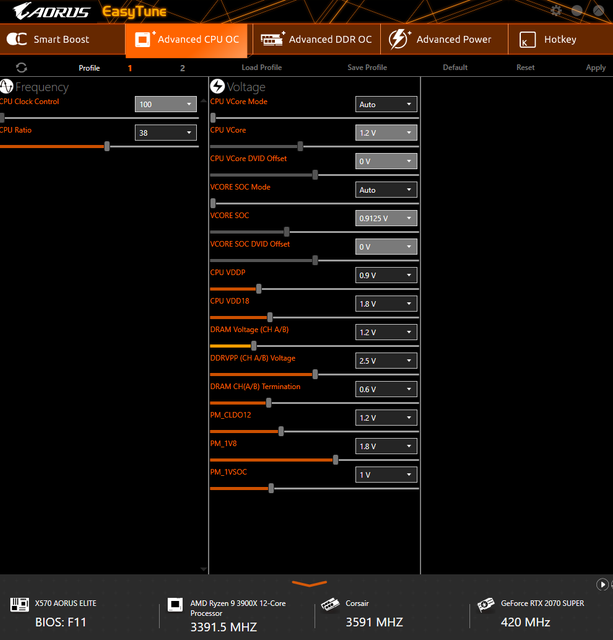Click the BIOS: F11 text
Image resolution: width=613 pixels, height=640 pixels.
(x=61, y=622)
